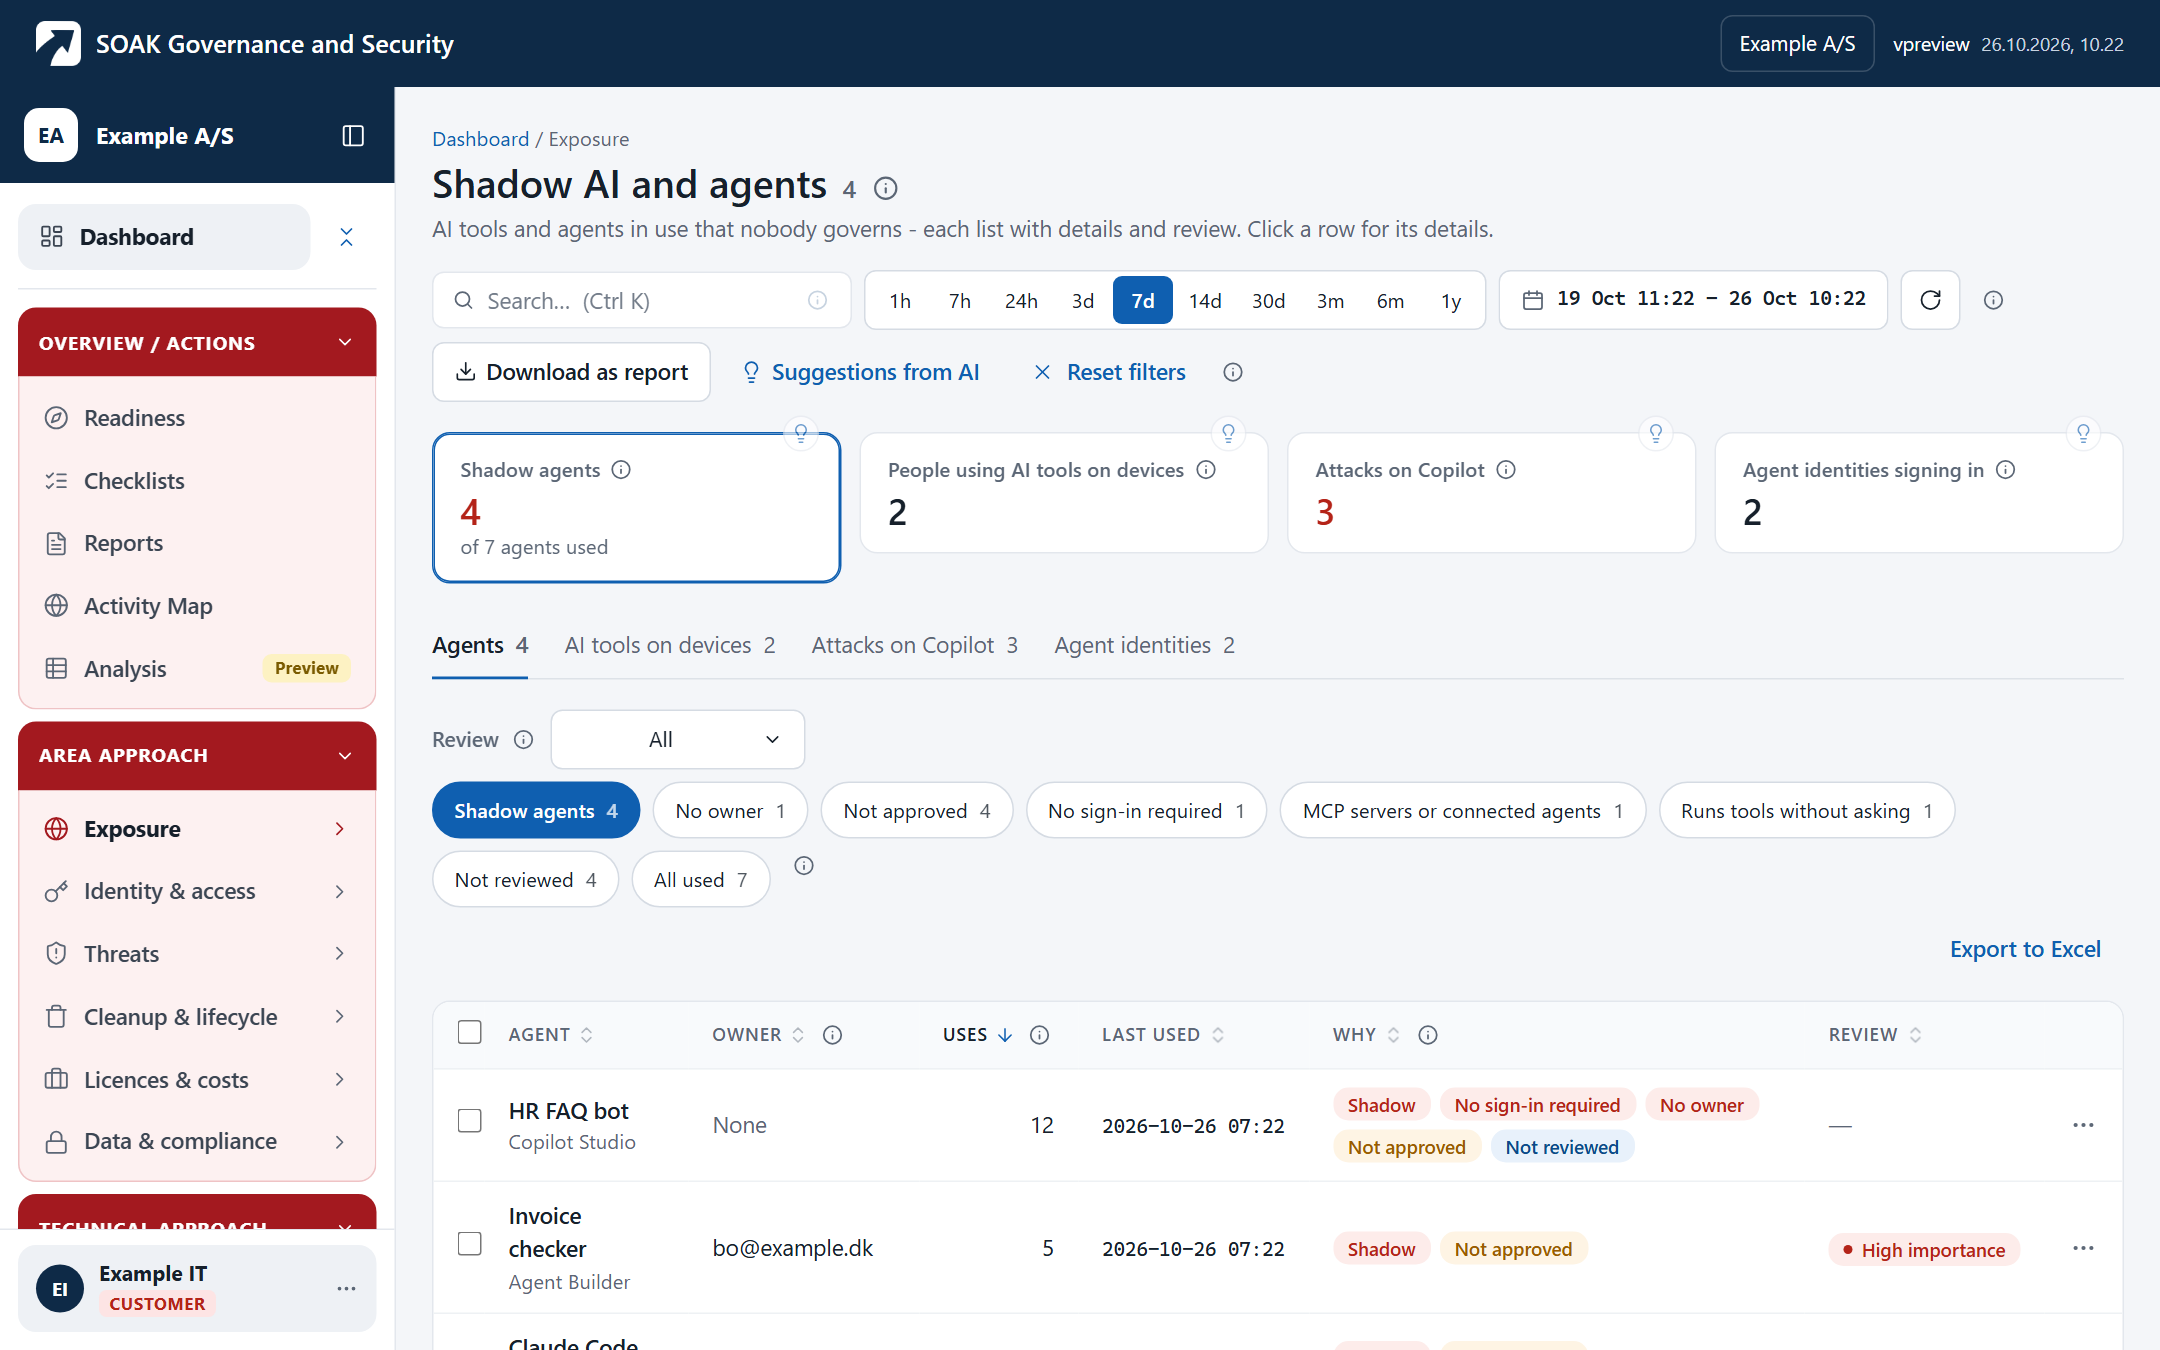The image size is (2160, 1350).
Task: Click lightbulb on Attacks on Copilot card
Action: click(x=1656, y=433)
